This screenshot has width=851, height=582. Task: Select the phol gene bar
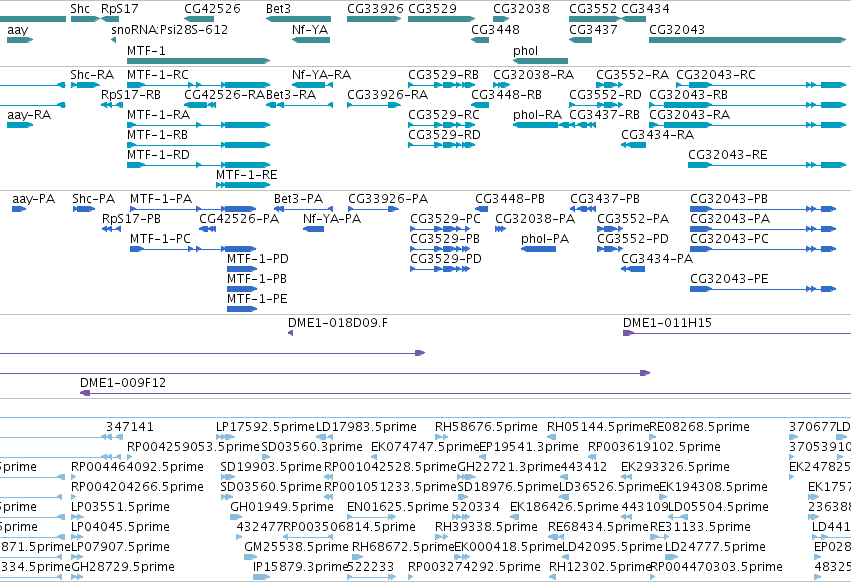[x=541, y=61]
